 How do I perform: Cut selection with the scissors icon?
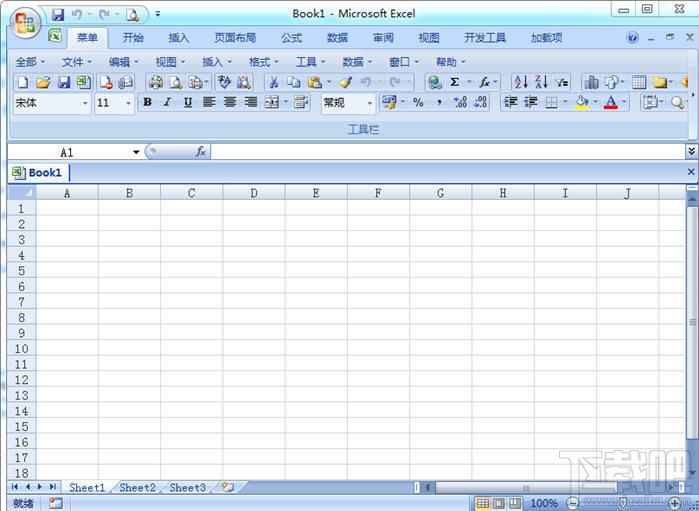(x=274, y=82)
